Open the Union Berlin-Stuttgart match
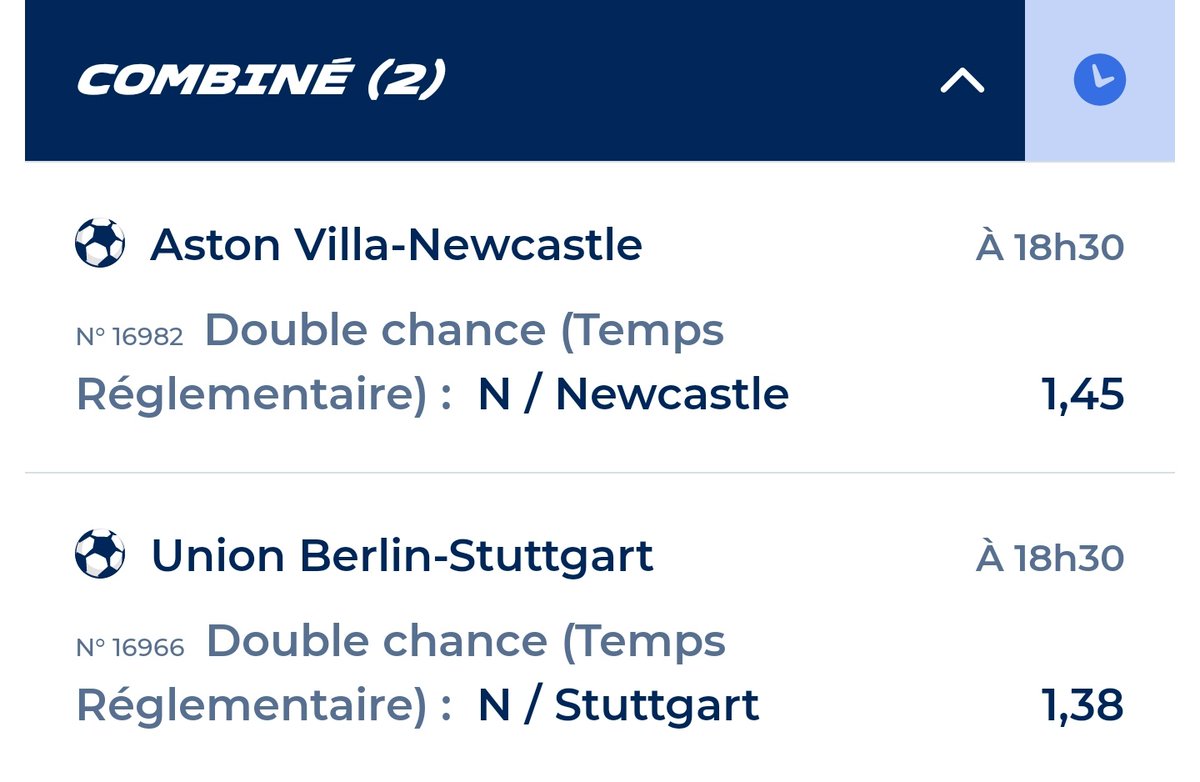This screenshot has height=782, width=1200. click(x=402, y=556)
